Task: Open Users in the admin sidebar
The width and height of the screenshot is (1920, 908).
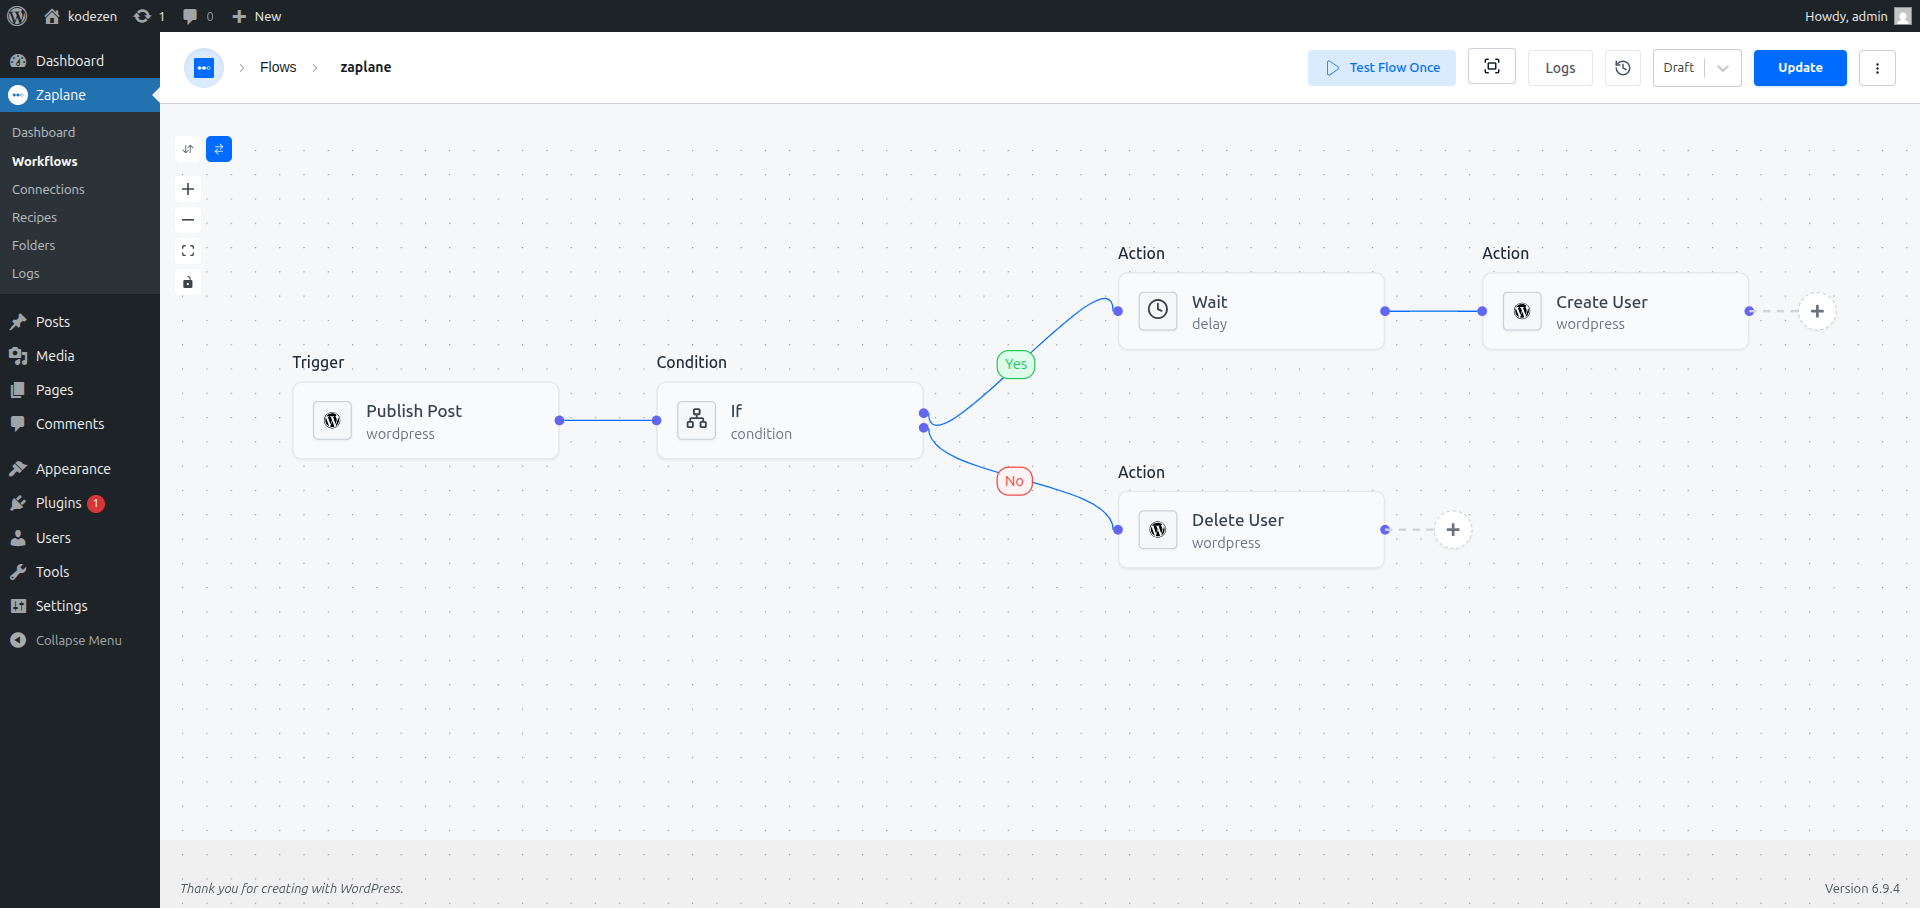Action: coord(80,538)
